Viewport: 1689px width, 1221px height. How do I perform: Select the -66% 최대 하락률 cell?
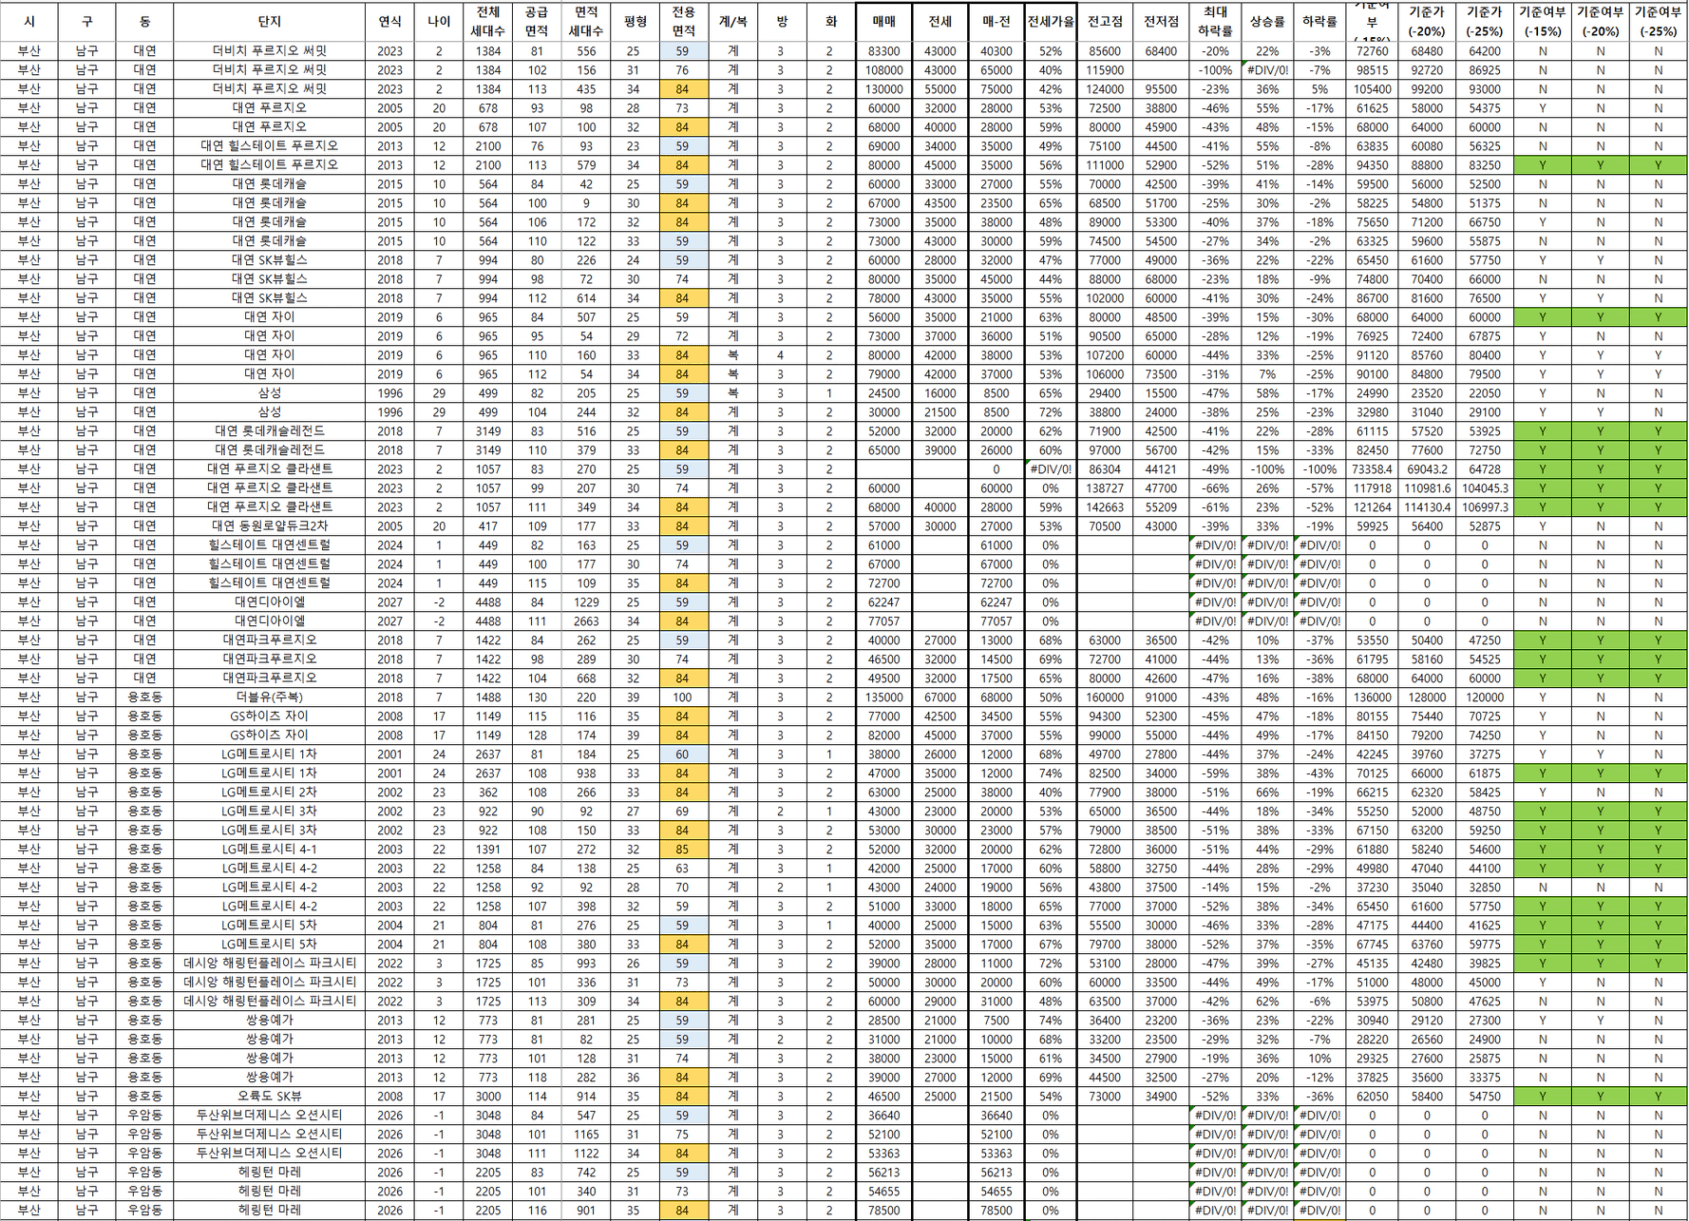coord(1215,488)
